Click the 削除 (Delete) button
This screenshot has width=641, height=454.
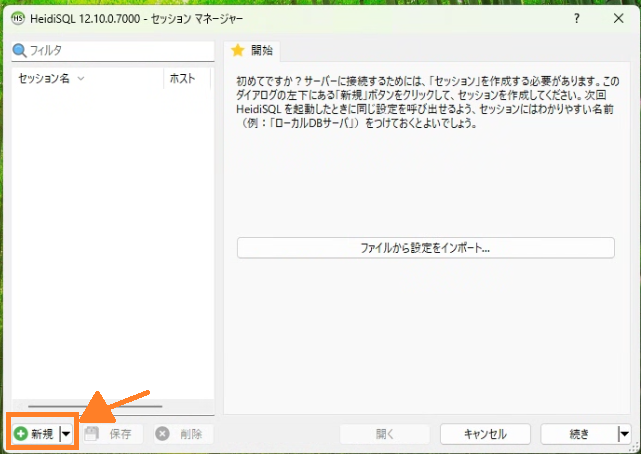pyautogui.click(x=184, y=434)
